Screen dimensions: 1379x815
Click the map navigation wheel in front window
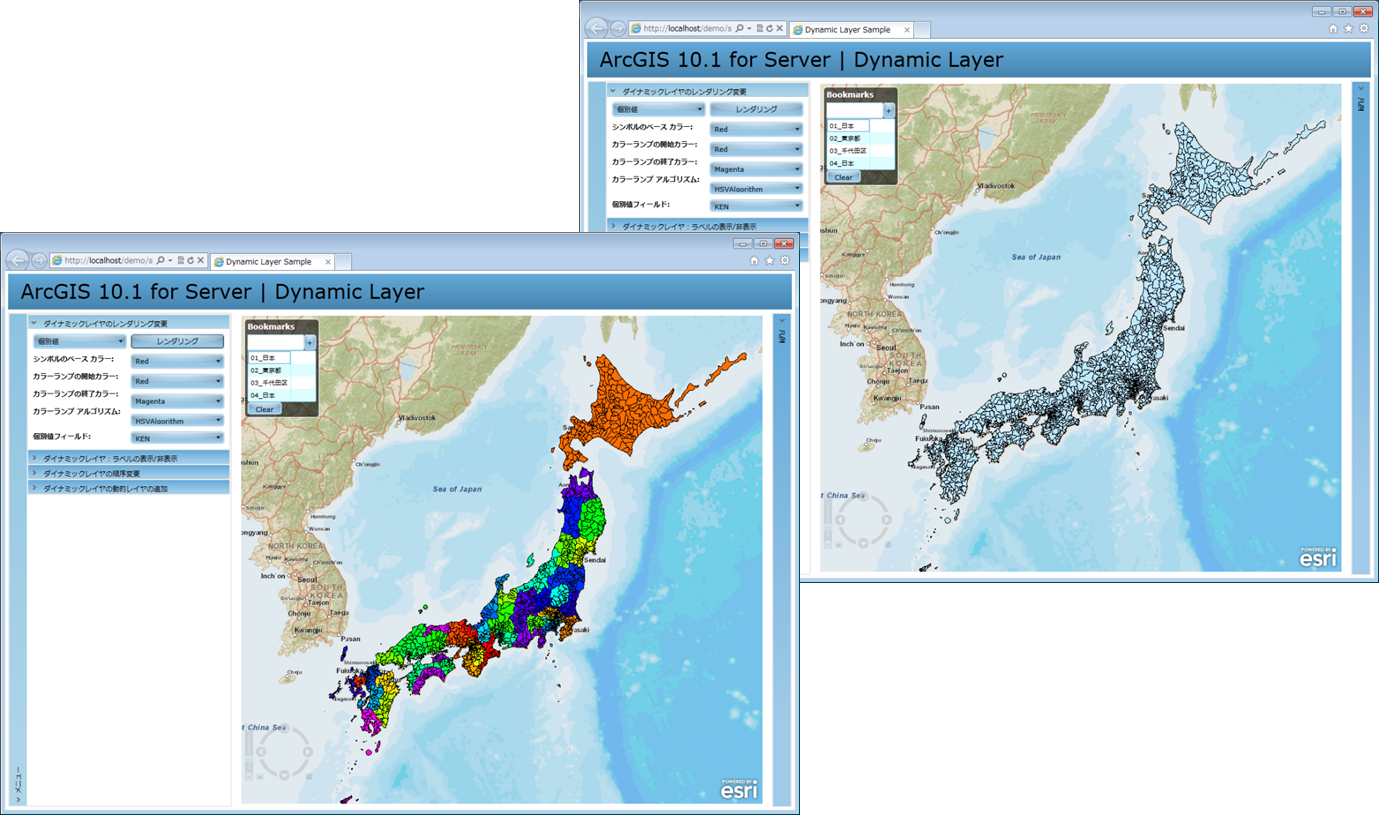(x=283, y=752)
